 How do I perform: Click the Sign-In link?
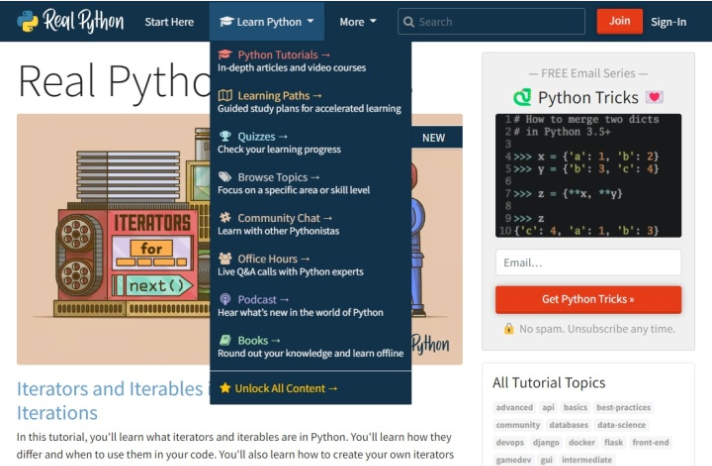(x=668, y=22)
